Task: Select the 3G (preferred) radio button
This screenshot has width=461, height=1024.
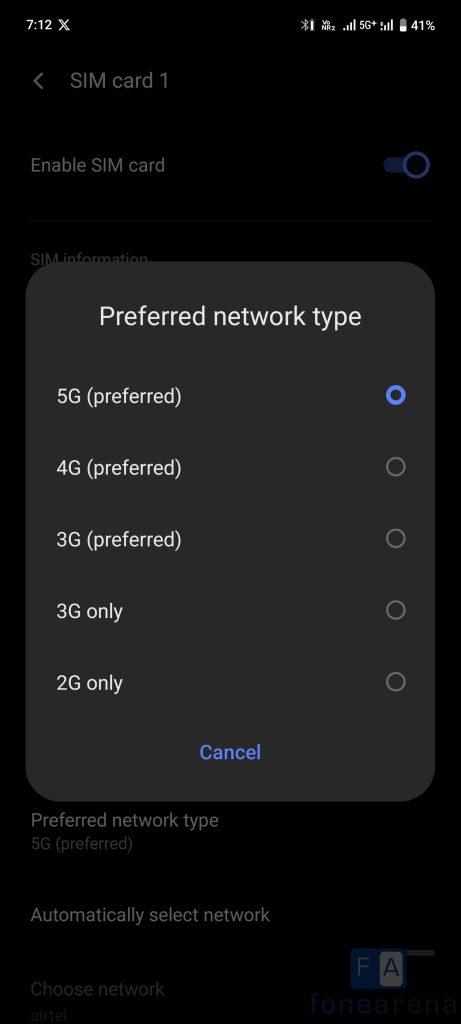Action: pos(396,539)
